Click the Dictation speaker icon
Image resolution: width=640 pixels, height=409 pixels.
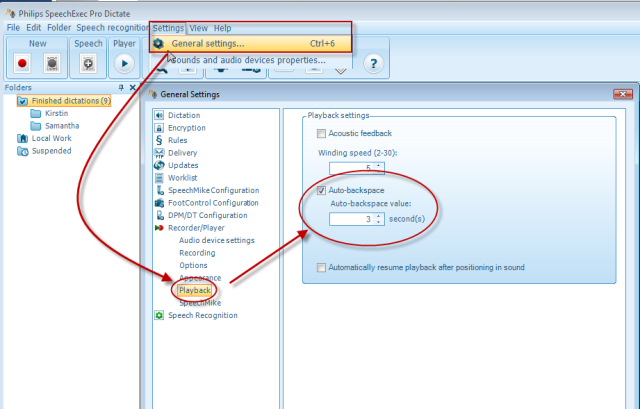click(x=159, y=116)
